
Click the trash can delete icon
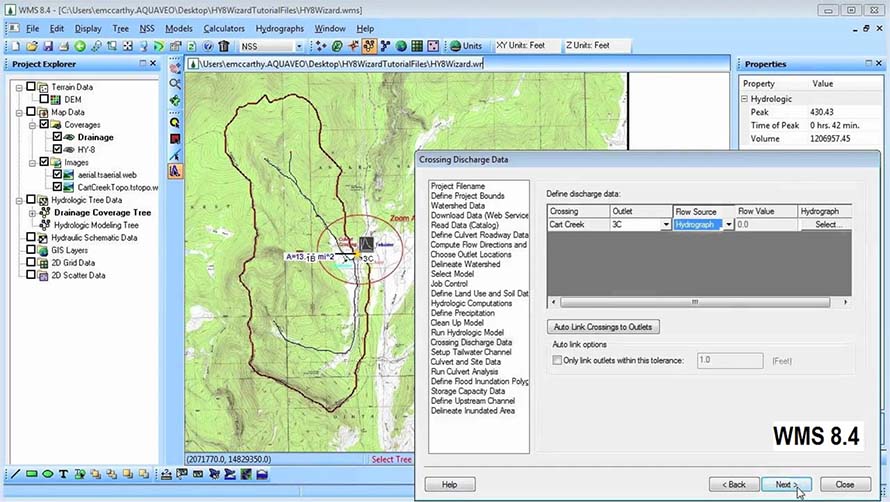click(224, 46)
